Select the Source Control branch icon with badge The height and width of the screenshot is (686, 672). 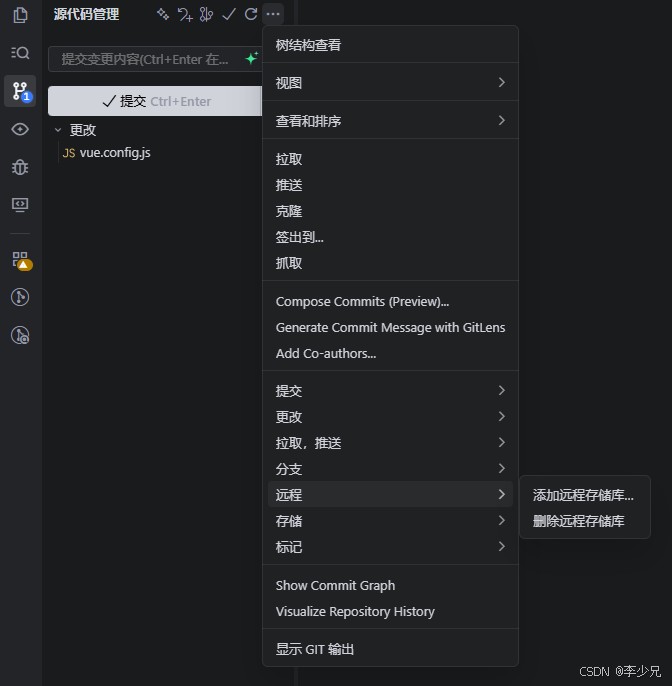[x=20, y=91]
